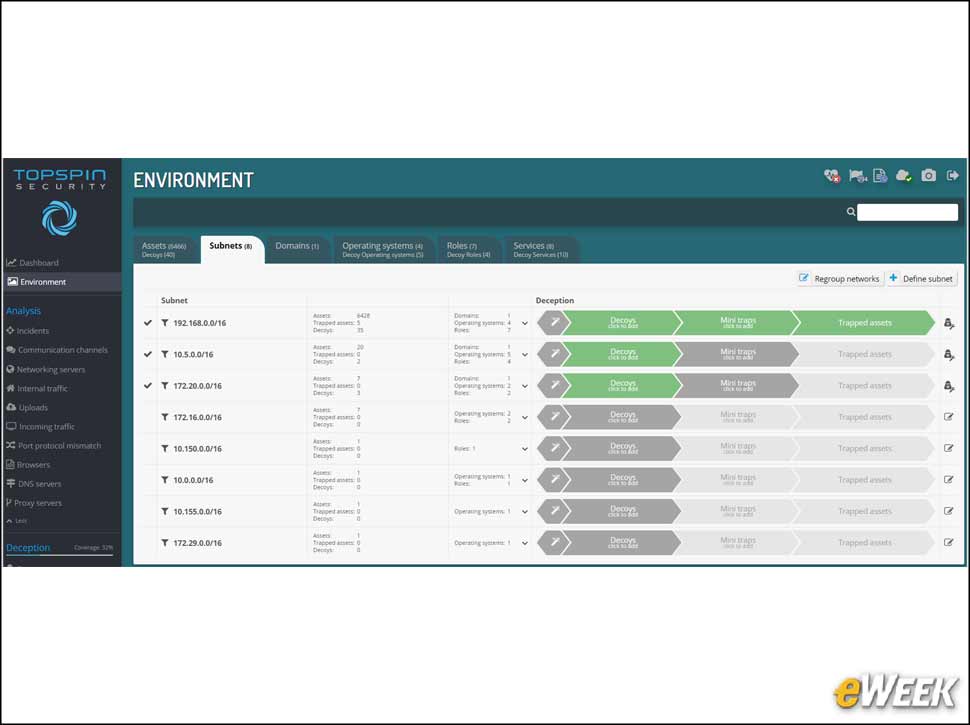This screenshot has height=725, width=970.
Task: Click the Regroup networks button
Action: tap(839, 278)
